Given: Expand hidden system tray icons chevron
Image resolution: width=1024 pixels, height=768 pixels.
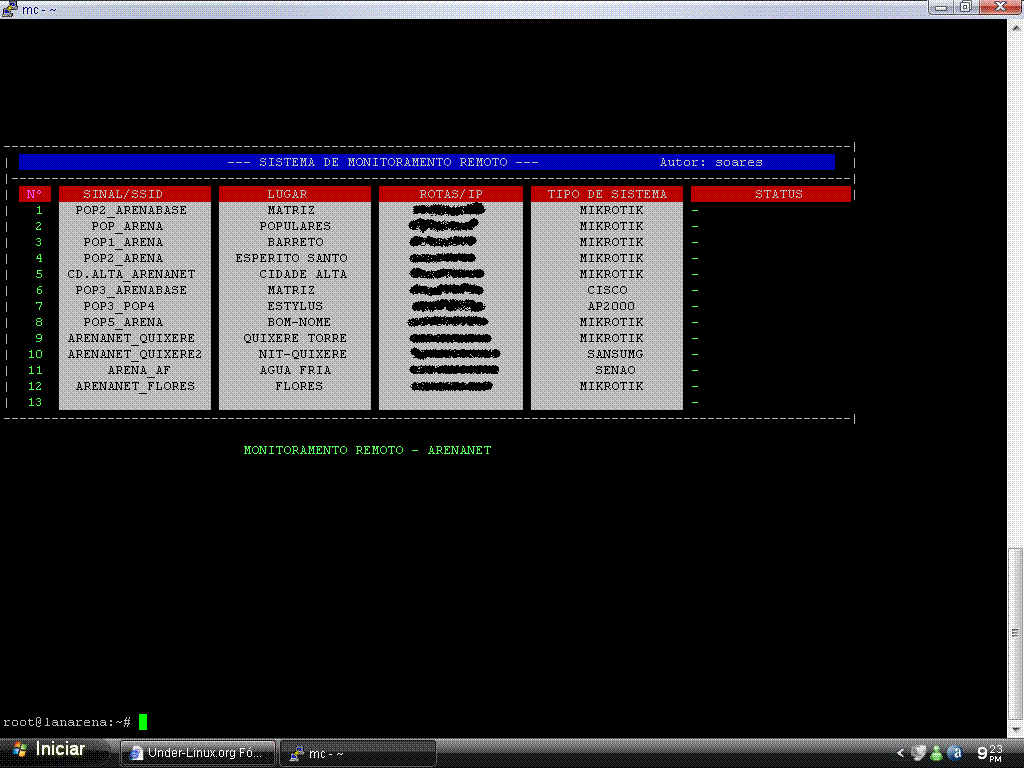Looking at the screenshot, I should (x=900, y=753).
